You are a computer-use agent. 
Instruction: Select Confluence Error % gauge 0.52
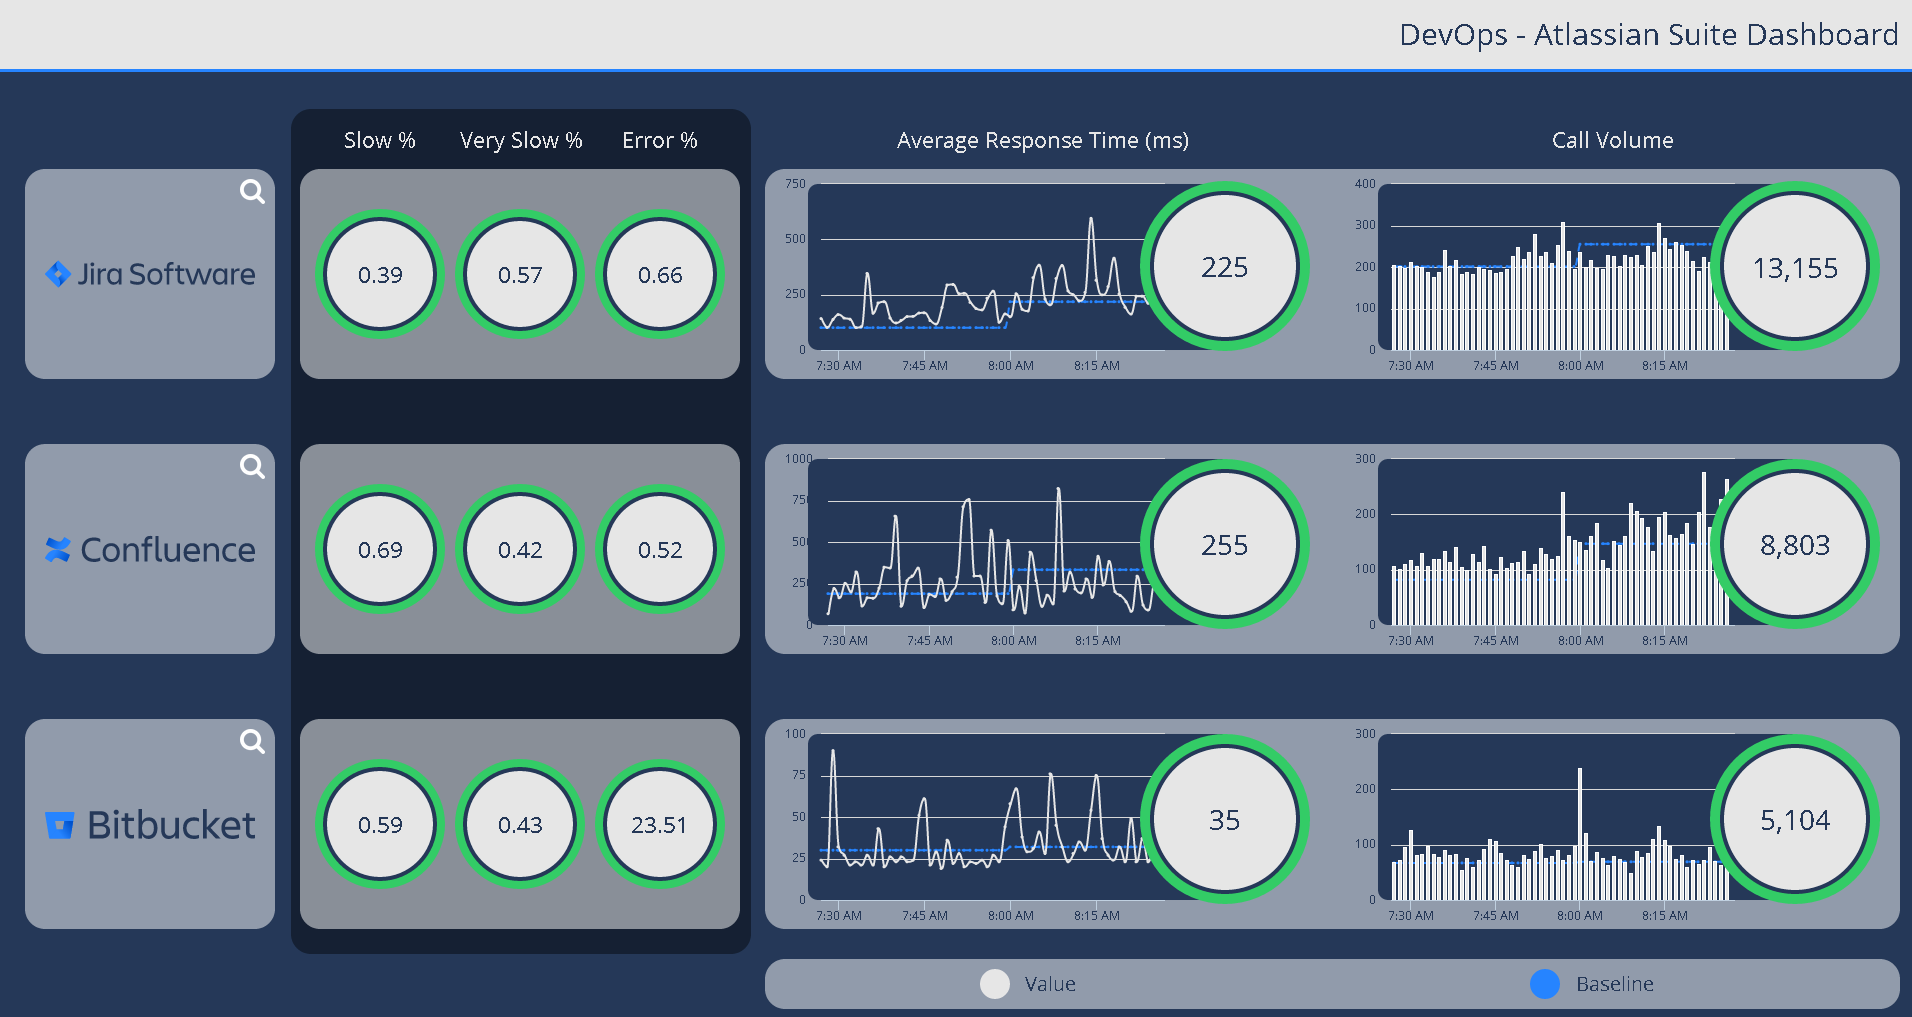(660, 549)
